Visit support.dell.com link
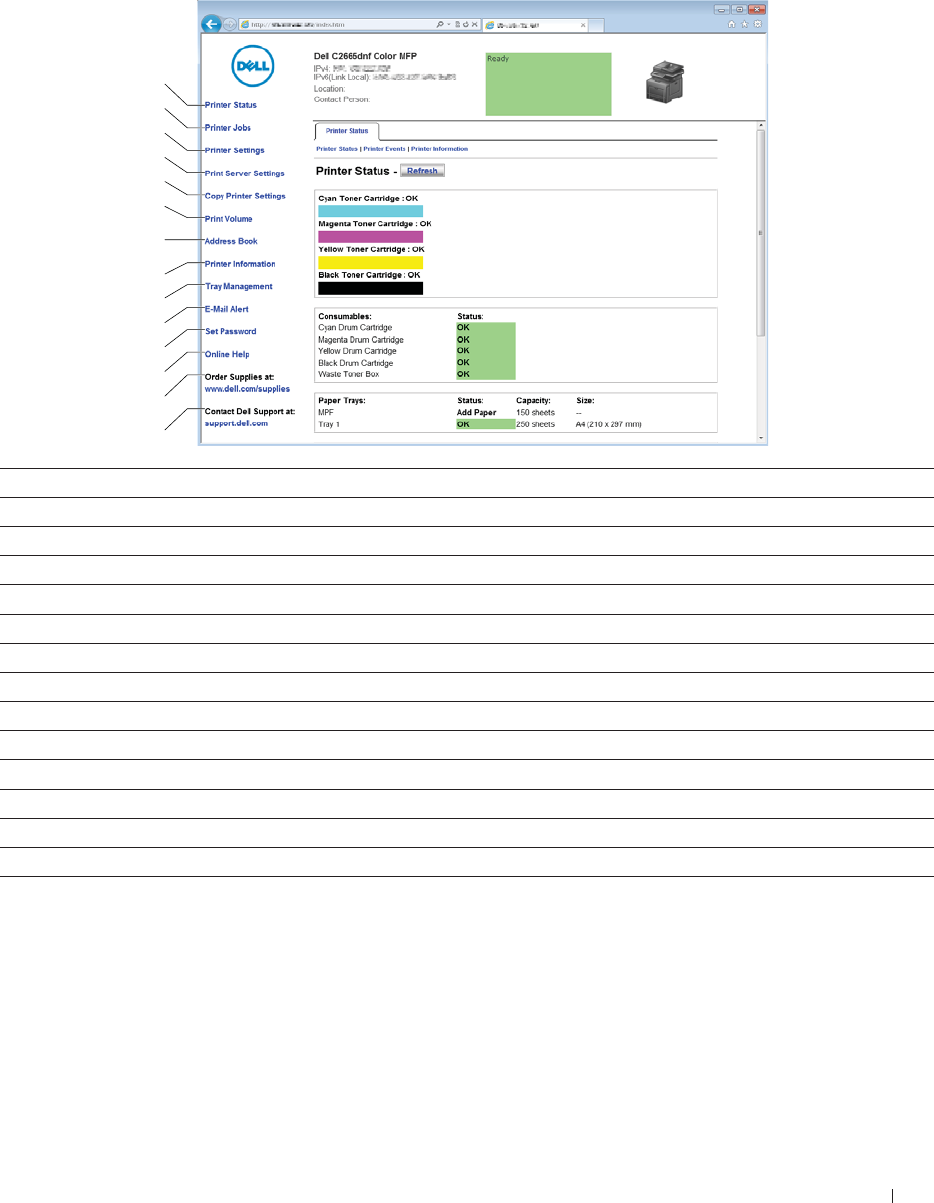934x1203 pixels. click(236, 423)
